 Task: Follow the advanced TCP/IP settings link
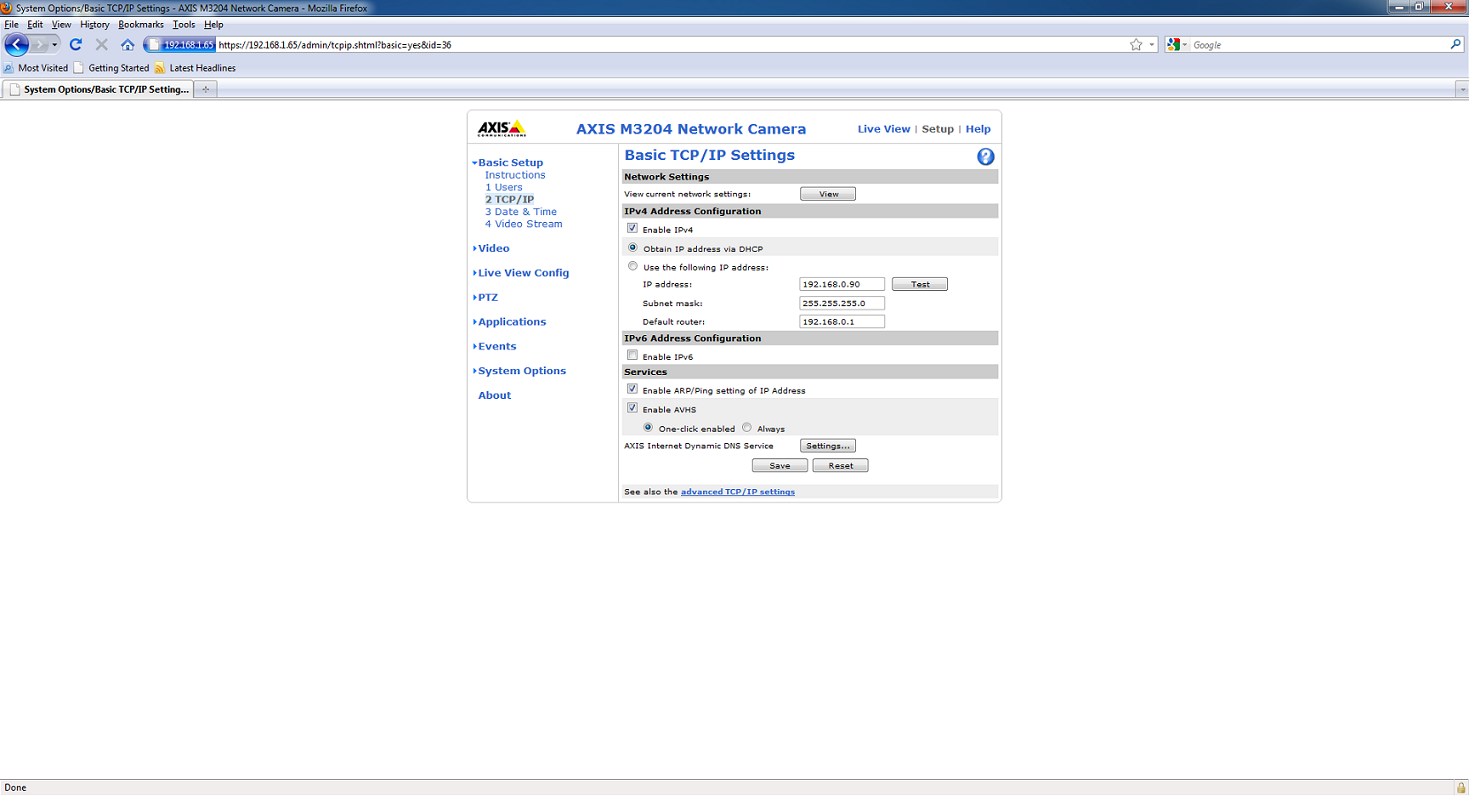pos(738,492)
